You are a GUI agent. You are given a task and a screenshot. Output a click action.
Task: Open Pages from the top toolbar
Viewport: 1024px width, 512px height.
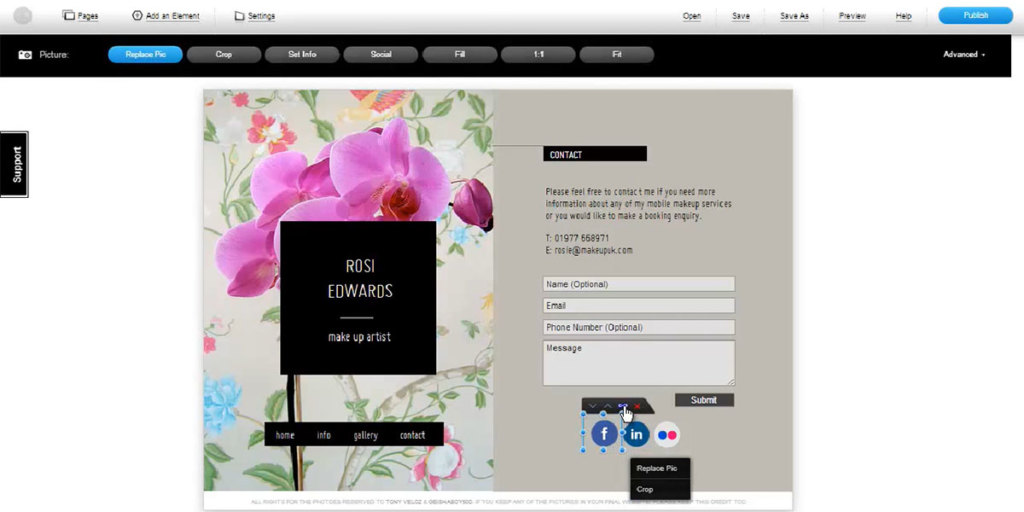coord(80,16)
